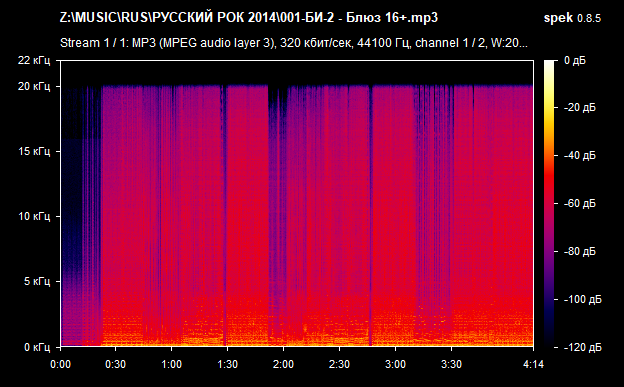Viewport: 624px width, 387px height.
Task: Click the '-120 дБ' level label
Action: point(583,347)
